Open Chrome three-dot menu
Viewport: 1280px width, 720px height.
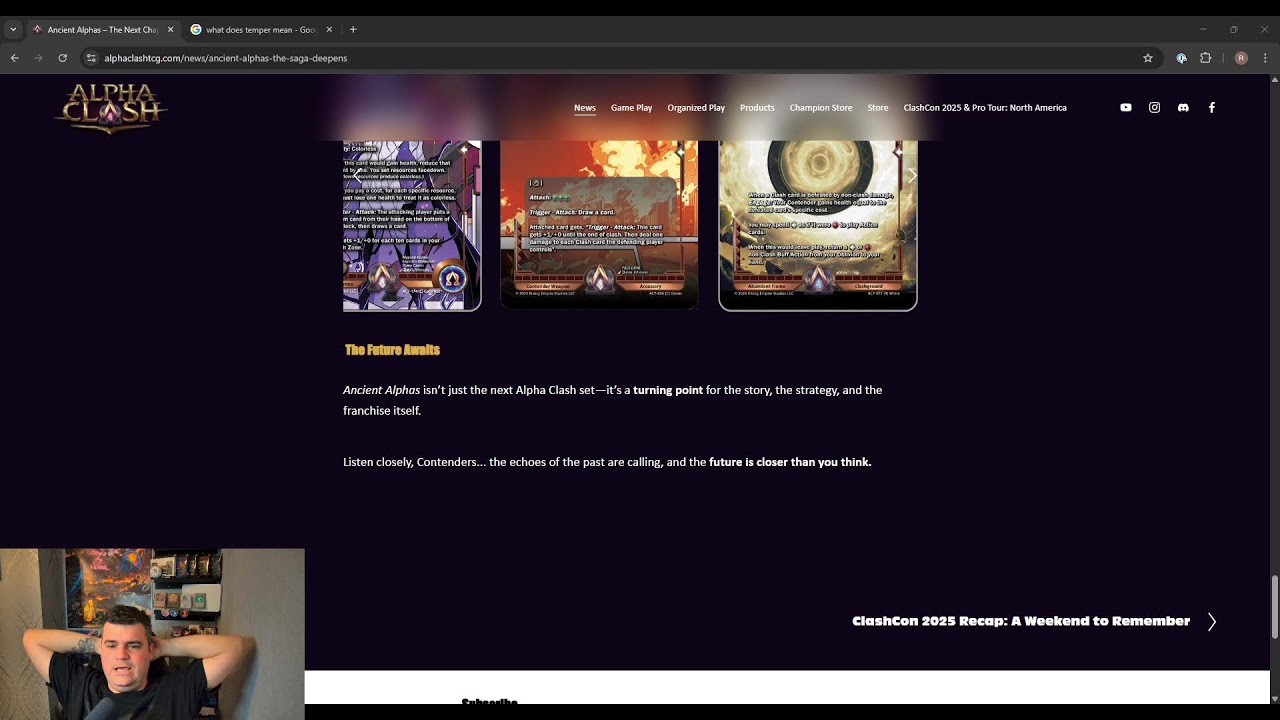click(x=1265, y=58)
